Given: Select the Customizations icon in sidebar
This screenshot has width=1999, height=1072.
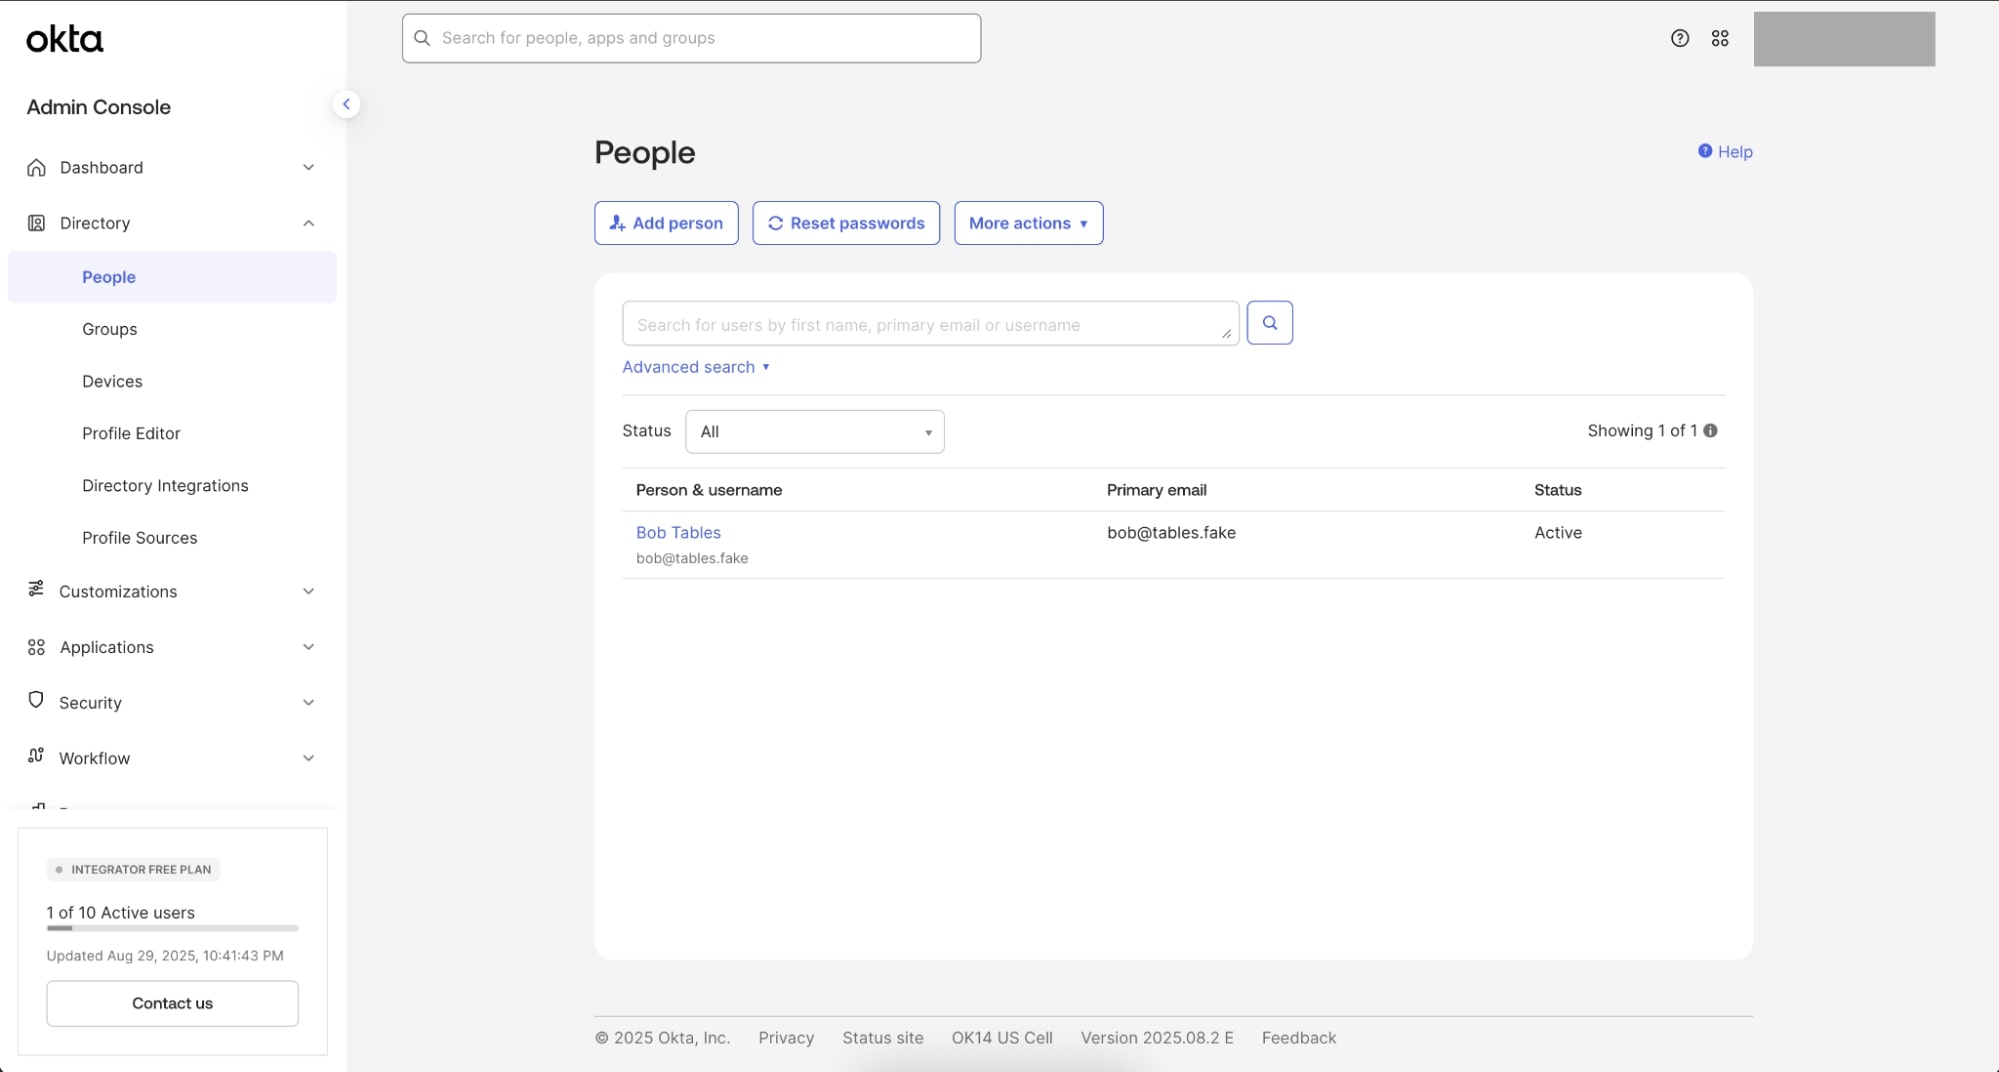Looking at the screenshot, I should pyautogui.click(x=36, y=591).
